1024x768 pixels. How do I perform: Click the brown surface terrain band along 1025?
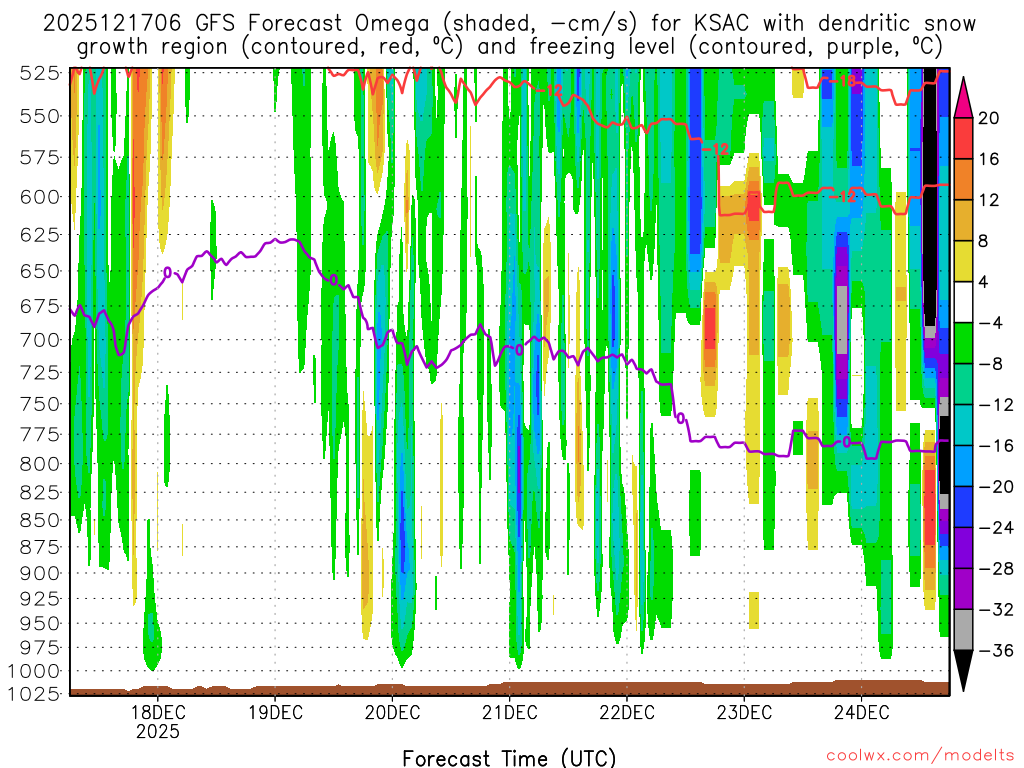[509, 688]
